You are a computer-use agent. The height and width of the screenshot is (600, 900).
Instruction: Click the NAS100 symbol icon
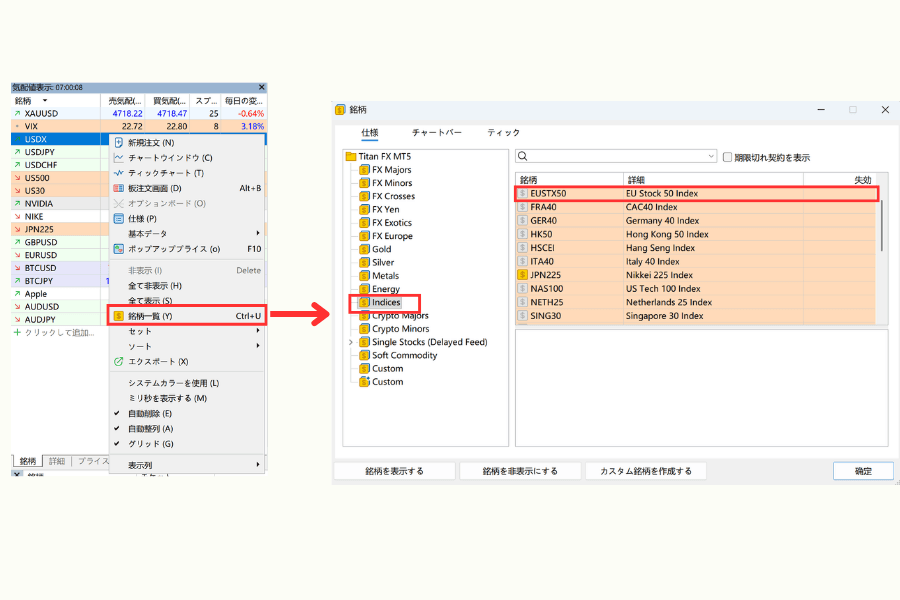click(521, 287)
